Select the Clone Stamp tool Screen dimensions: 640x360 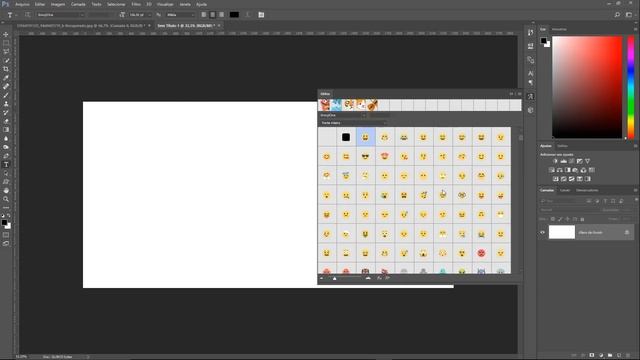pyautogui.click(x=6, y=104)
